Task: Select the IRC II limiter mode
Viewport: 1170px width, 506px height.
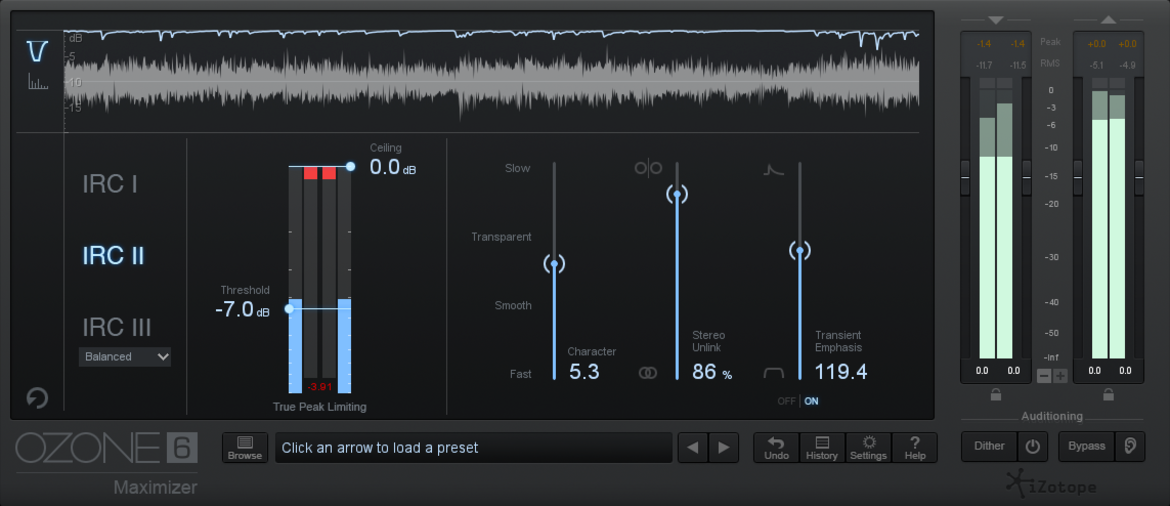Action: (113, 256)
